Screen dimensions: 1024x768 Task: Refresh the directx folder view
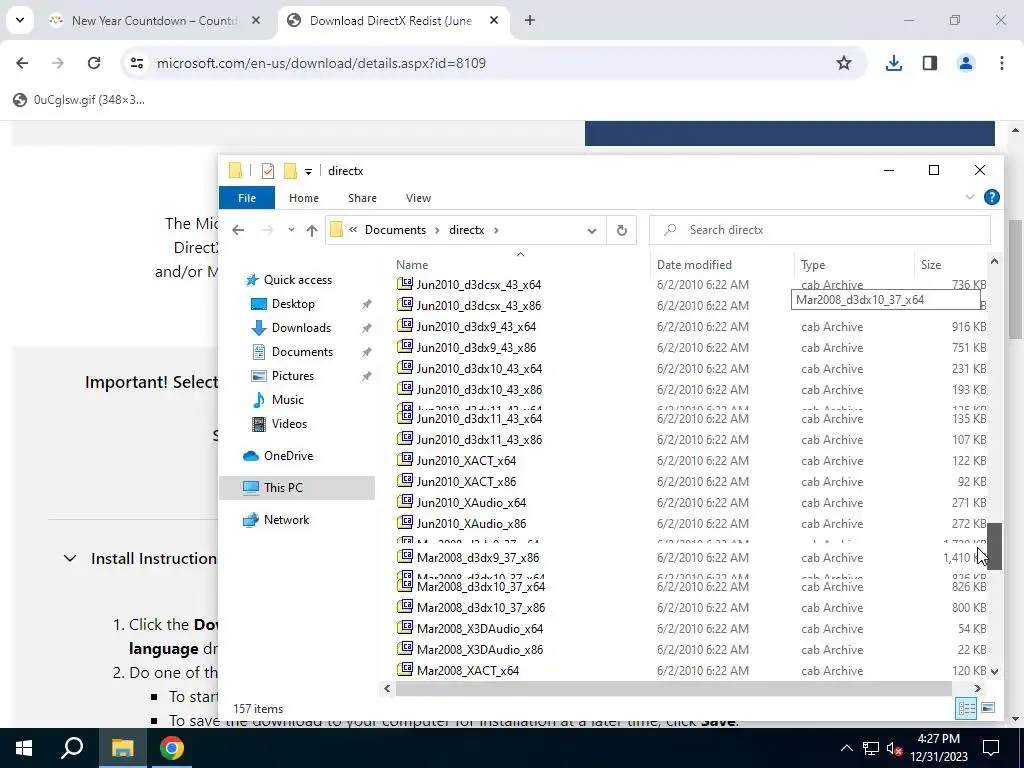622,230
